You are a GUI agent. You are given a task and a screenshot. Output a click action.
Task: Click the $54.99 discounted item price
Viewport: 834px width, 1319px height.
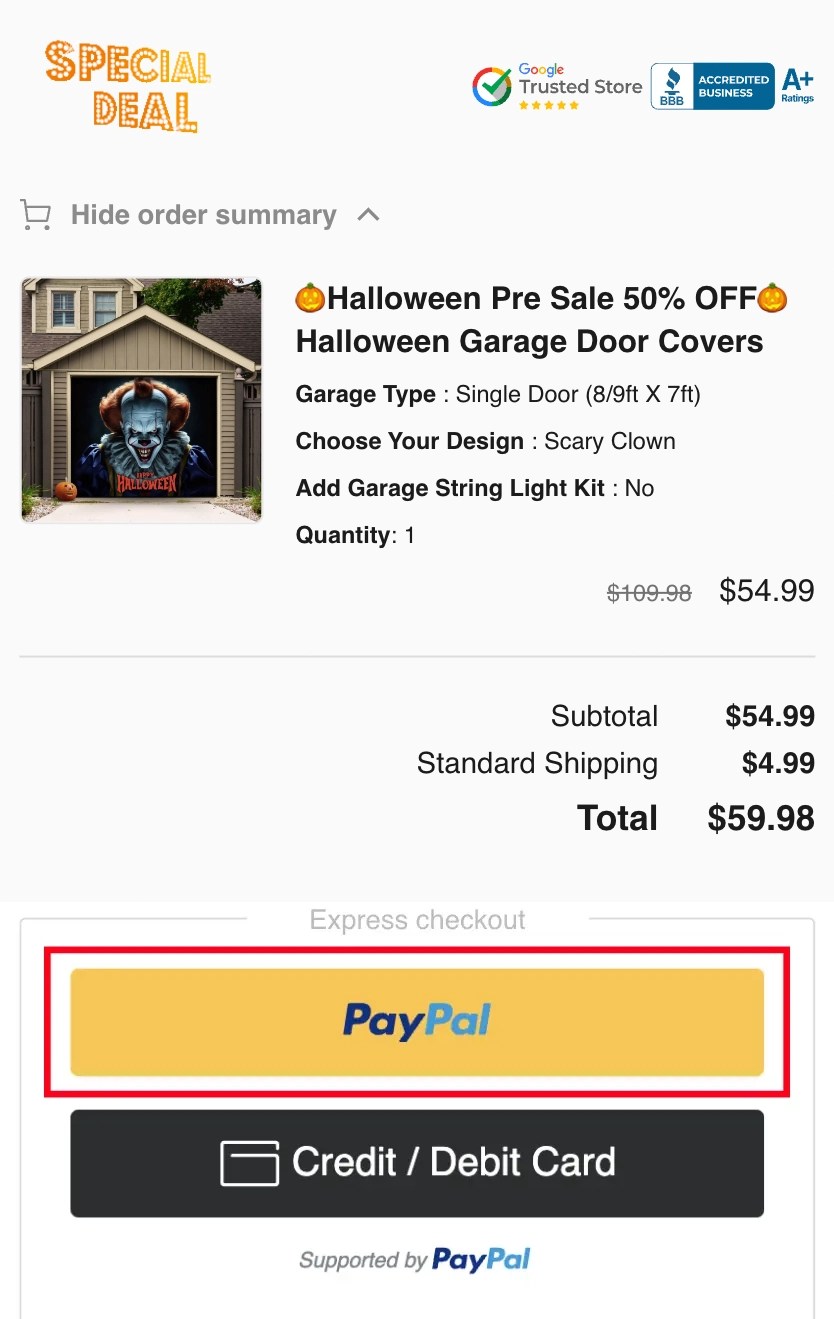767,590
